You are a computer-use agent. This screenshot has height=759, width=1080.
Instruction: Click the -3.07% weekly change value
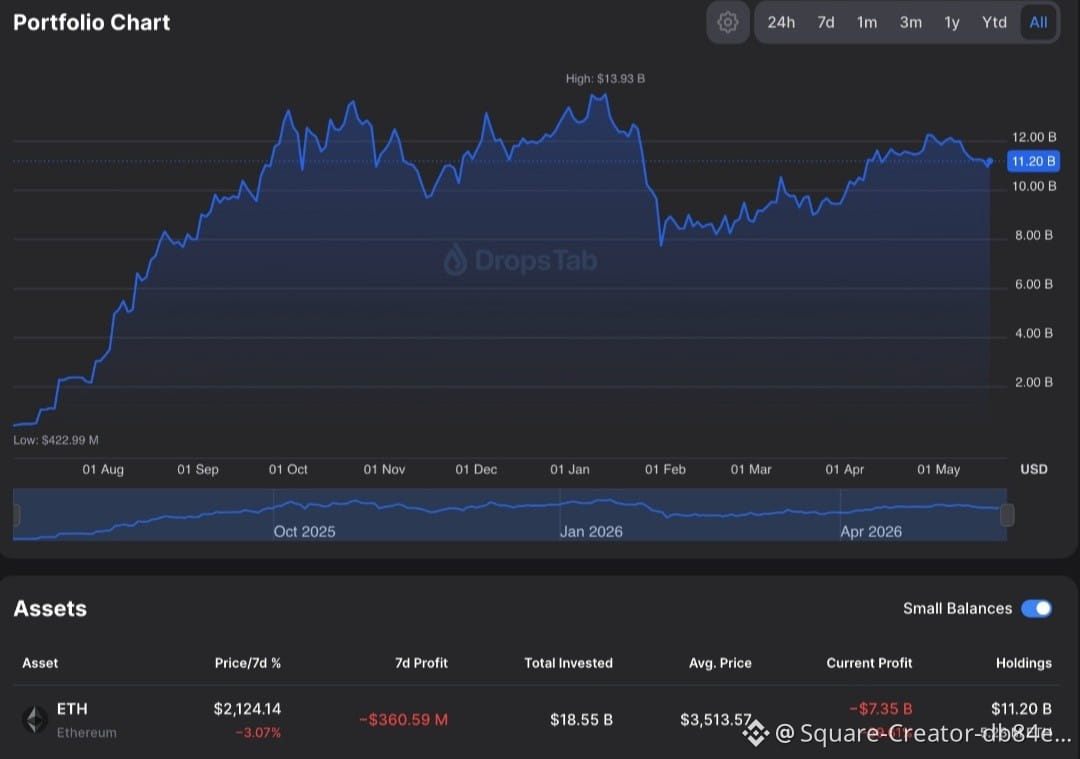point(258,732)
